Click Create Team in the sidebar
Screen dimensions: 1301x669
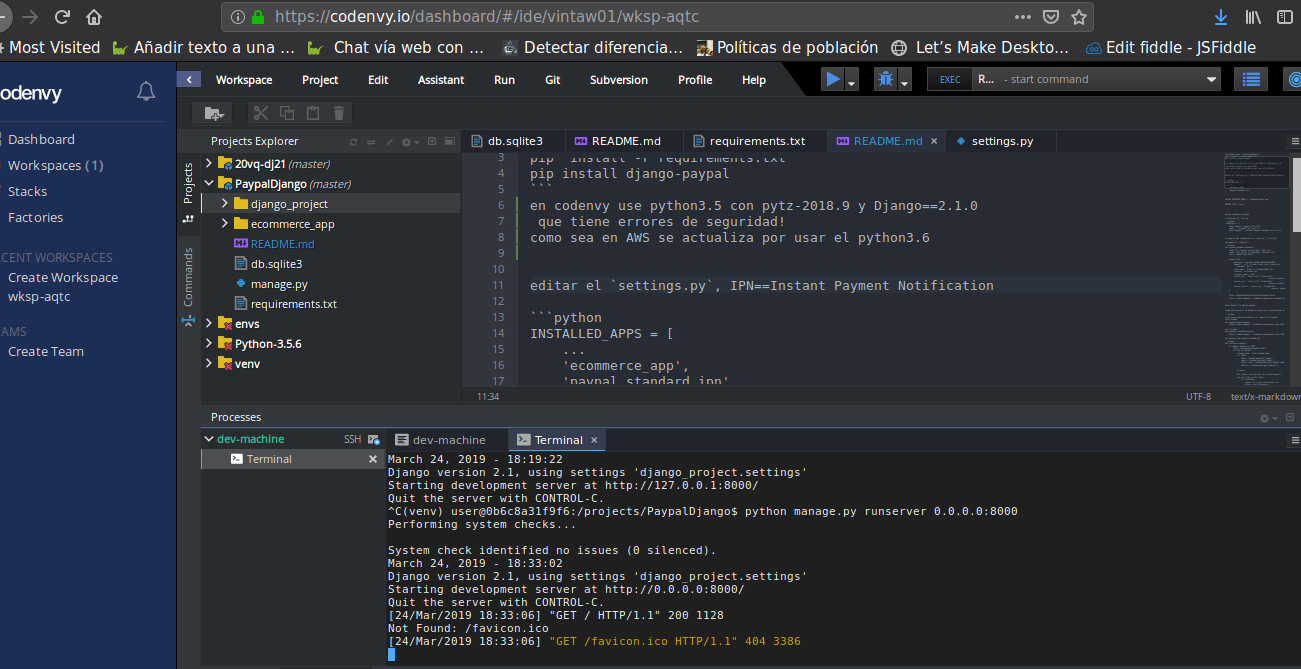pyautogui.click(x=46, y=352)
